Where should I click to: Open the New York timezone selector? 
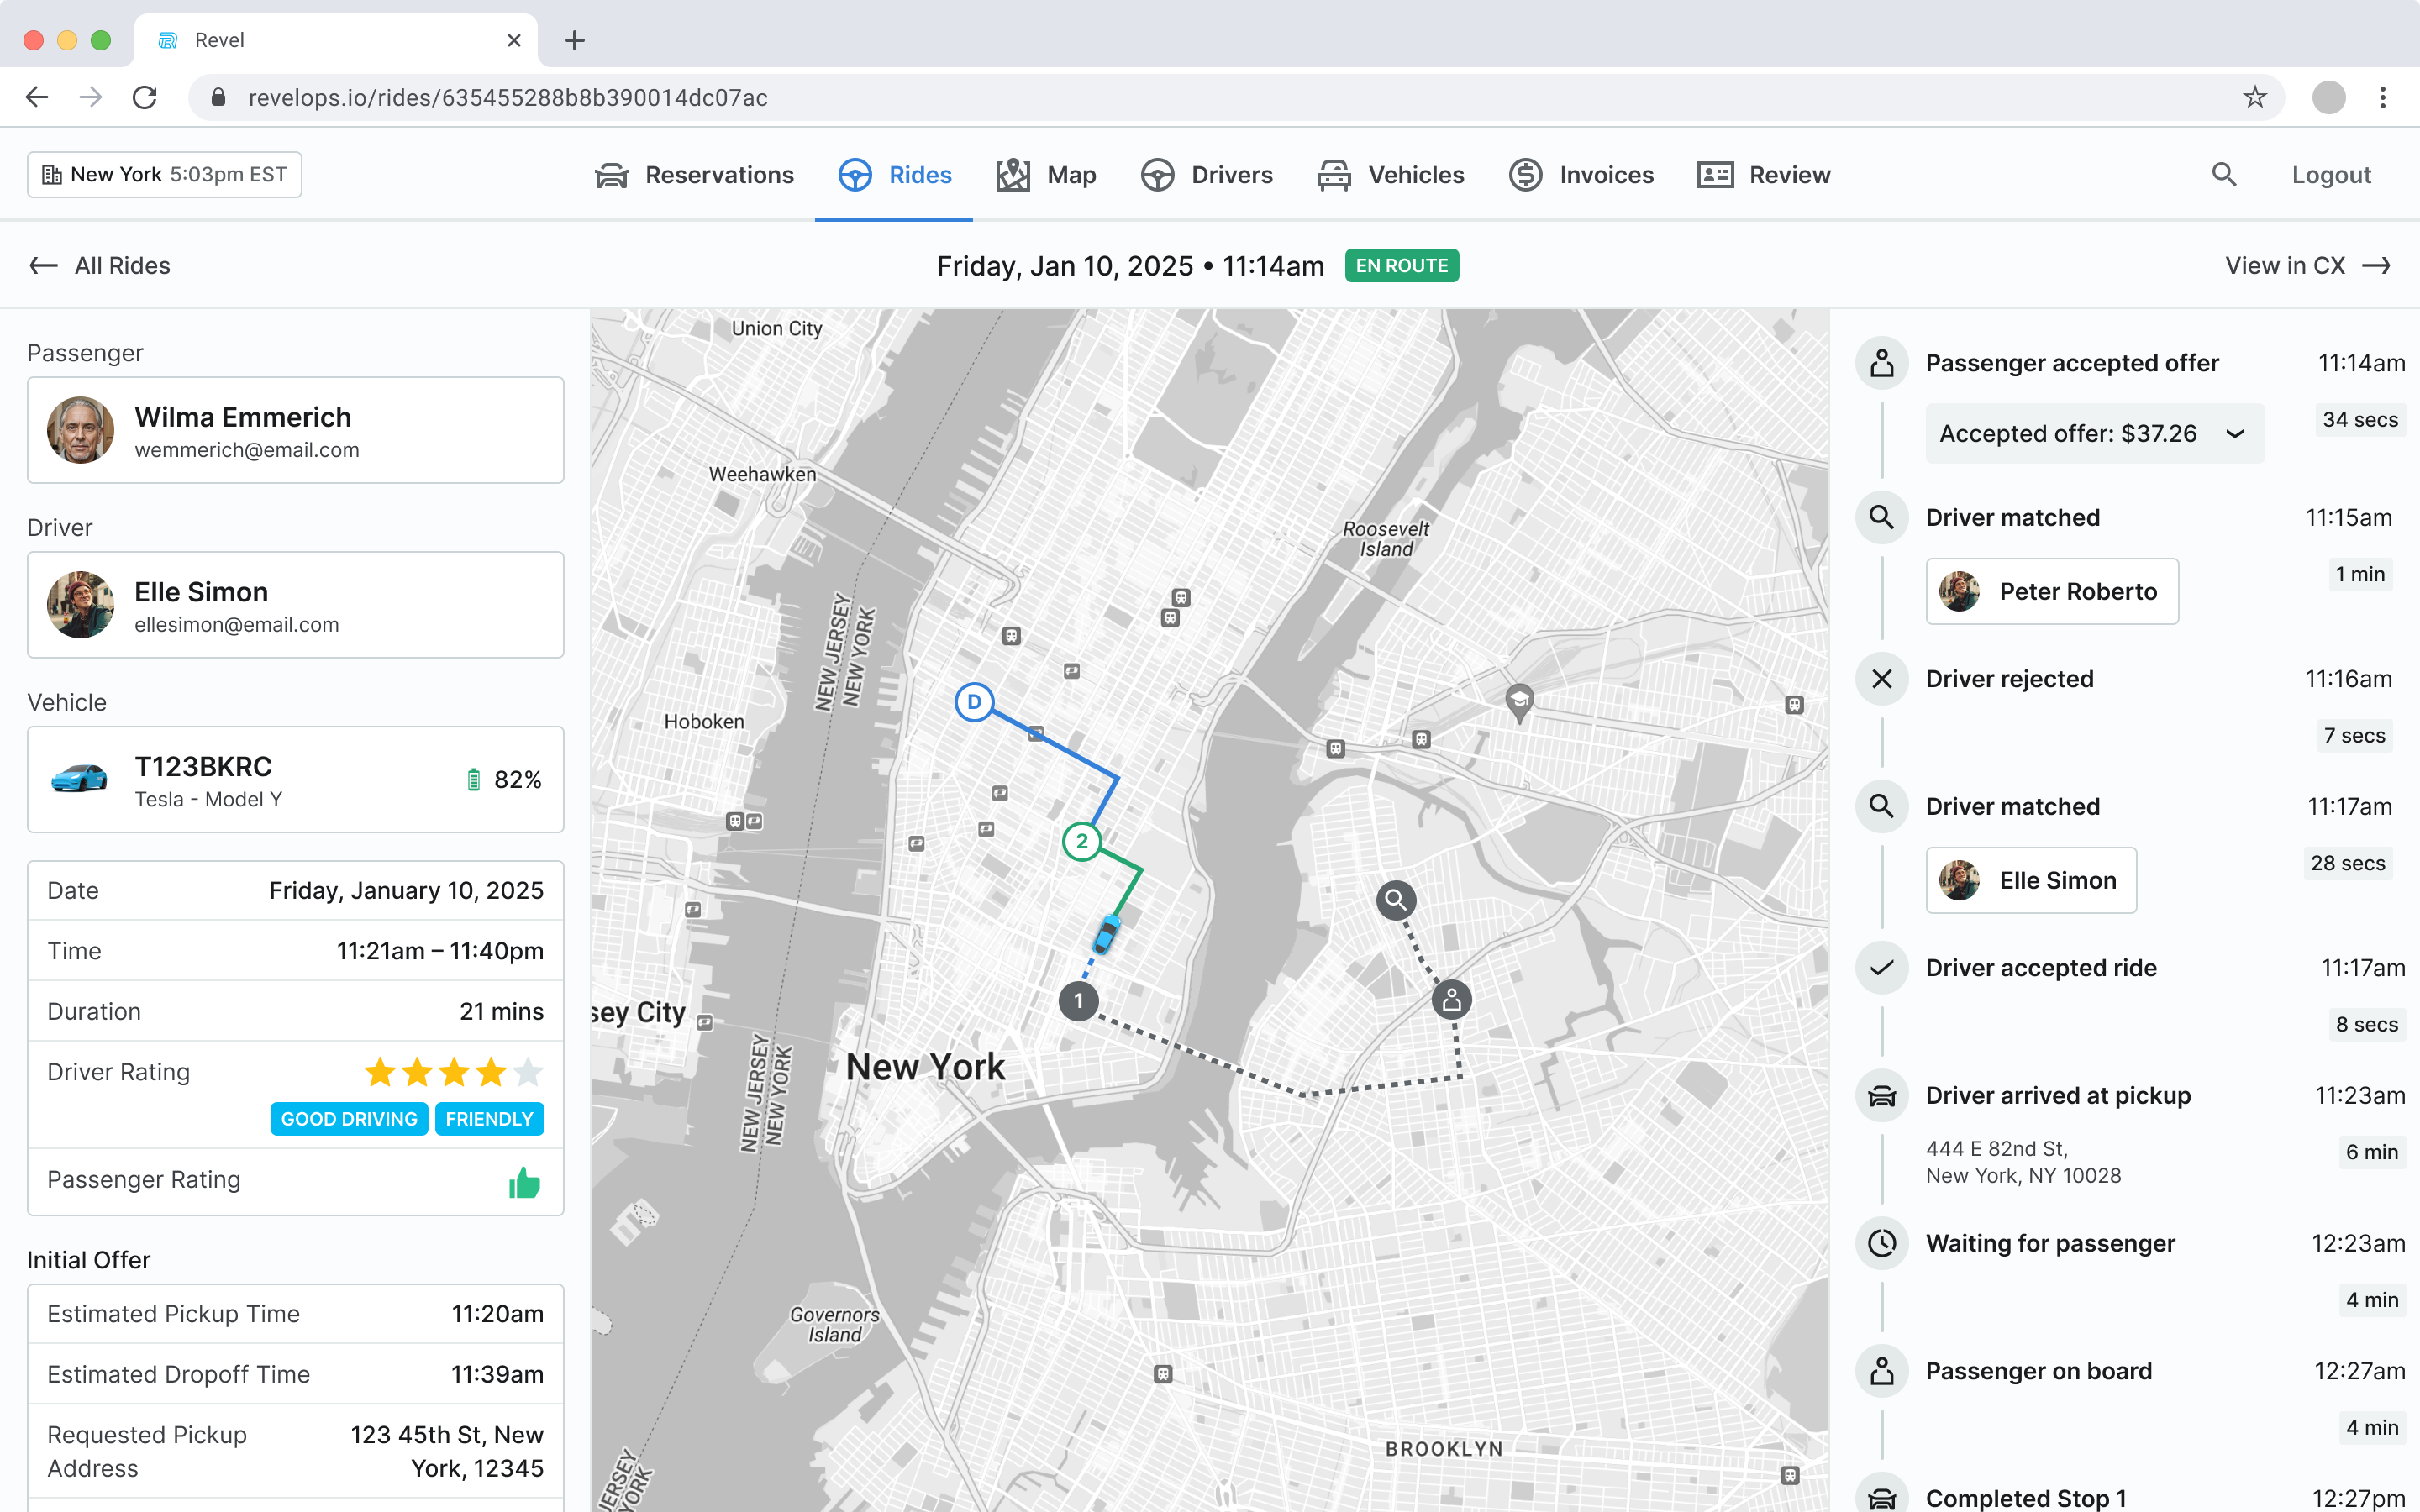point(165,175)
